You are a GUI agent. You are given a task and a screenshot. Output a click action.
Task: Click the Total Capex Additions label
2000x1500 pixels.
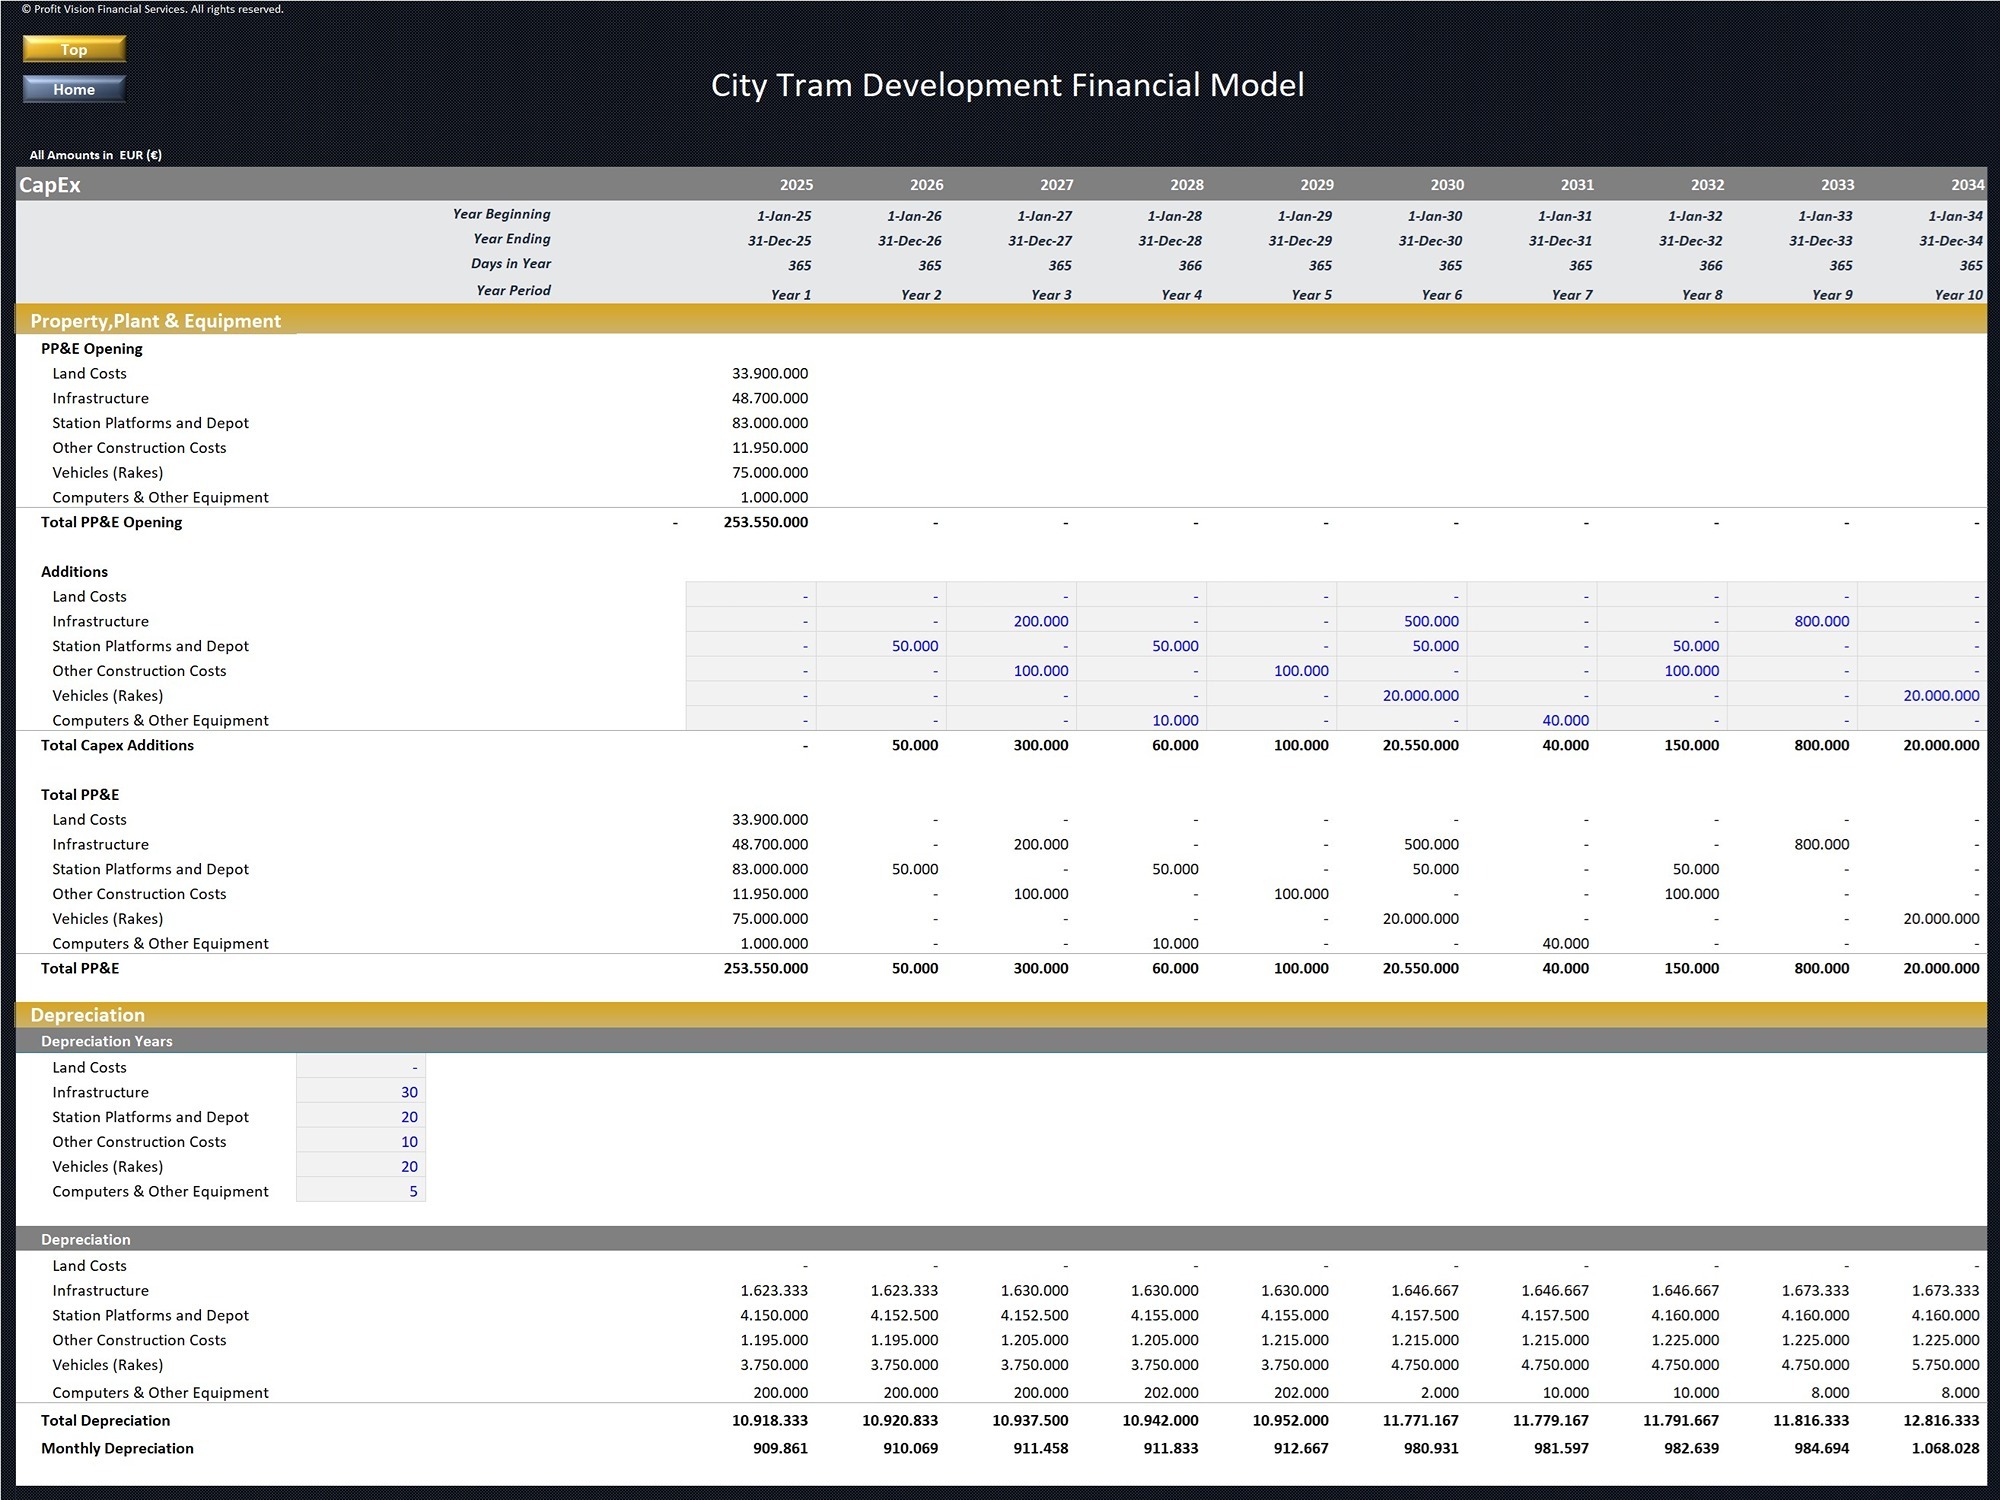click(x=117, y=745)
